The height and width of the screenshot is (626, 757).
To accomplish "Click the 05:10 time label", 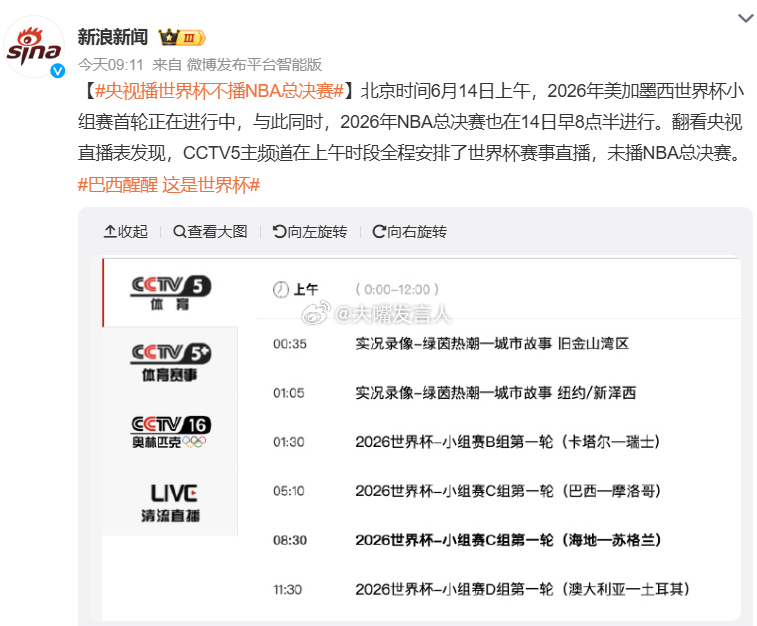I will coord(289,491).
